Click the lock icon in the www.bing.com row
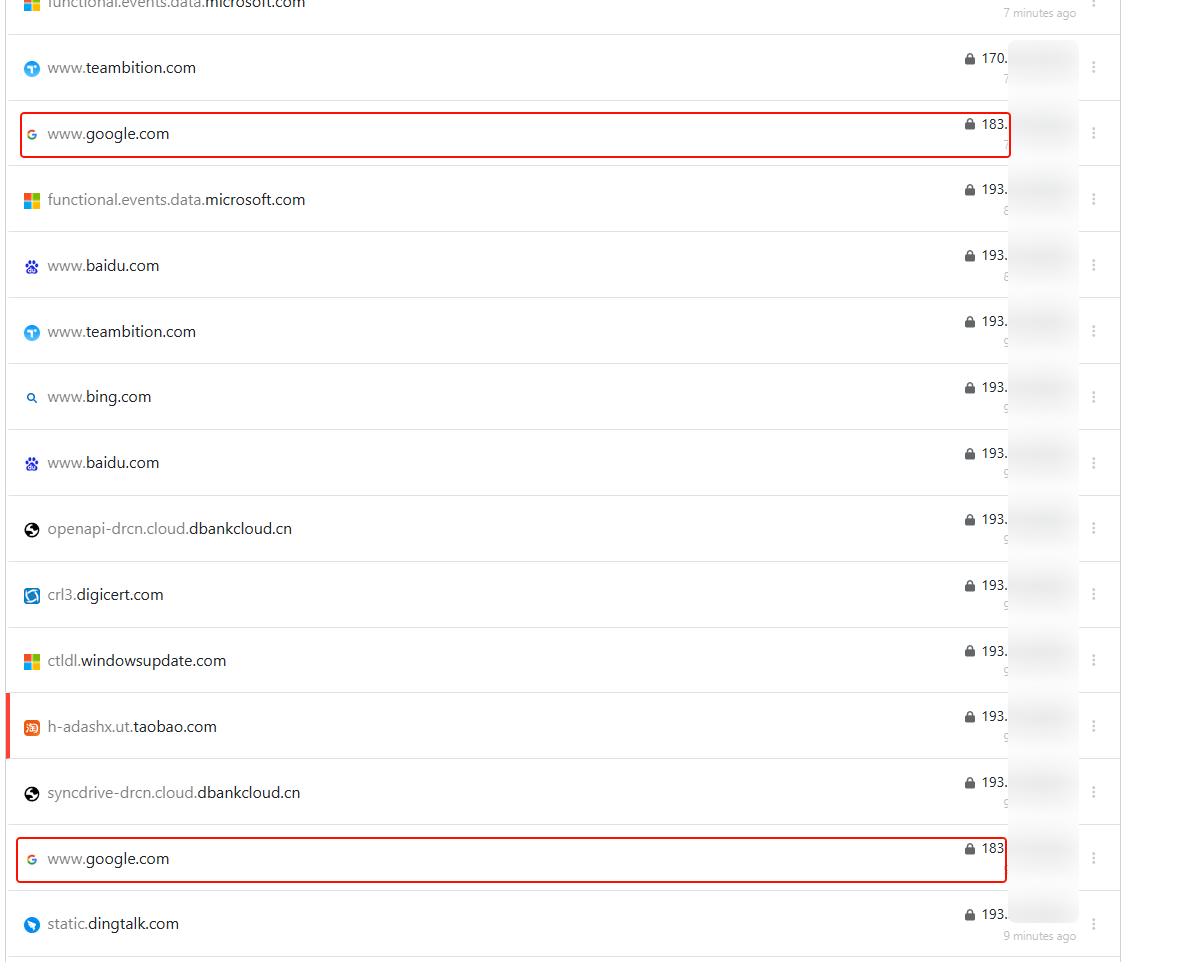Image resolution: width=1177 pixels, height=962 pixels. (969, 388)
